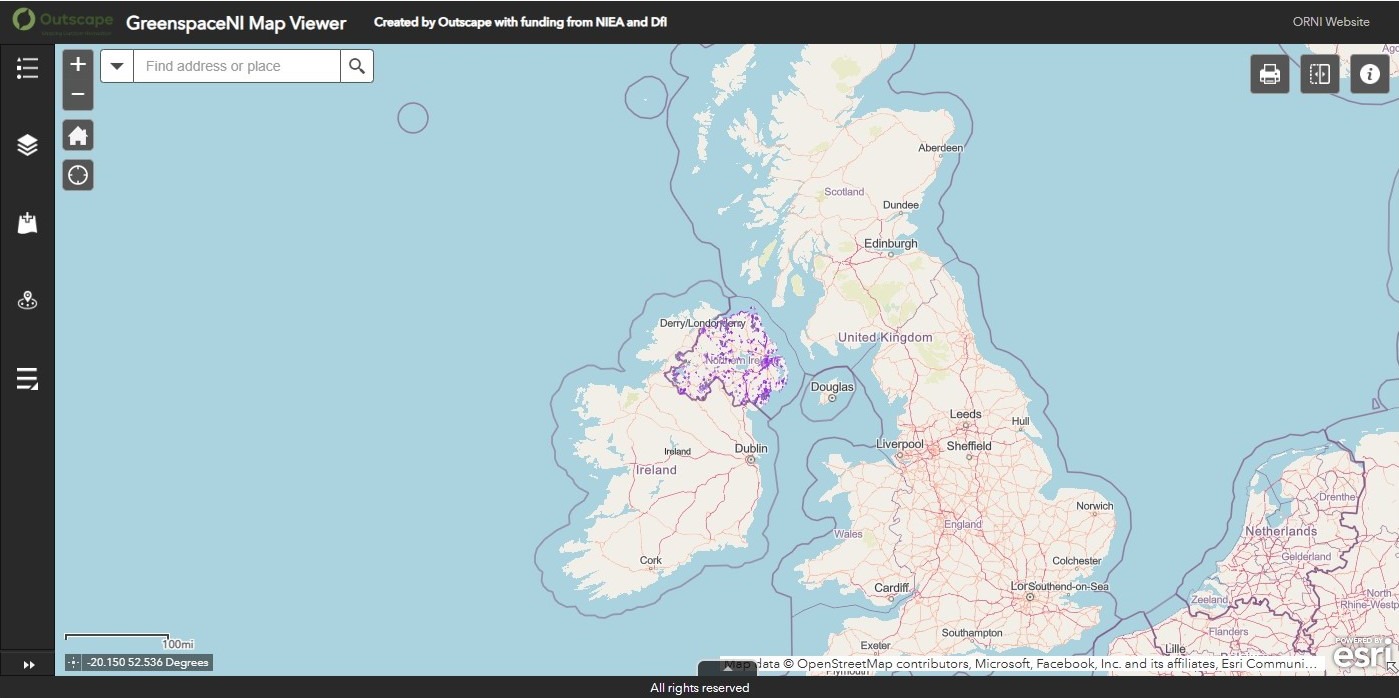This screenshot has width=1399, height=698.
Task: Click the search magnifier button
Action: (357, 66)
